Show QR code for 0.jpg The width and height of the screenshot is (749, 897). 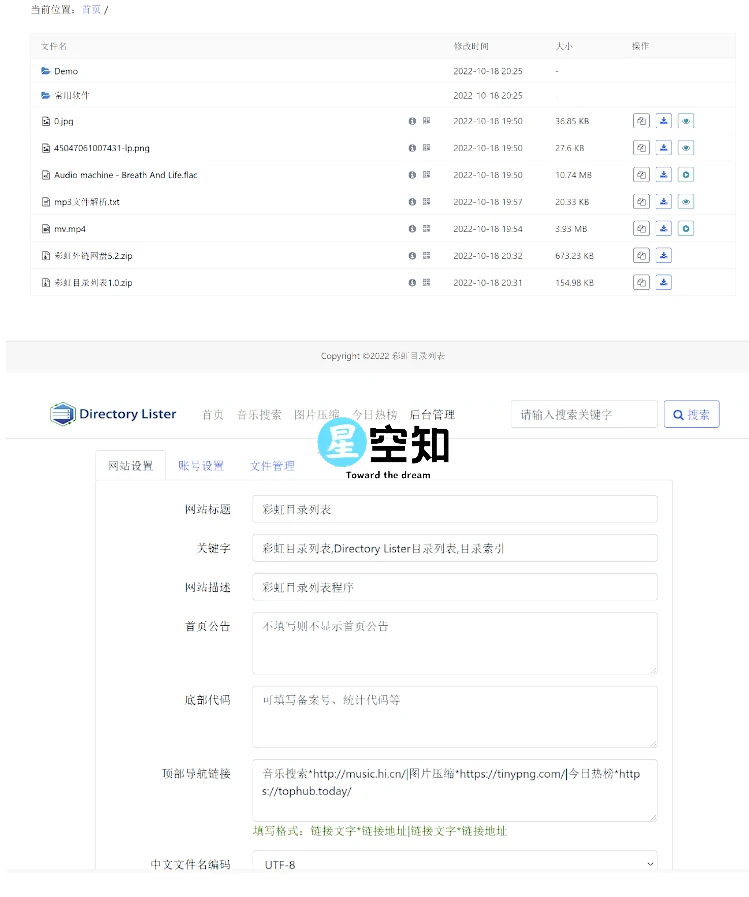pyautogui.click(x=426, y=121)
